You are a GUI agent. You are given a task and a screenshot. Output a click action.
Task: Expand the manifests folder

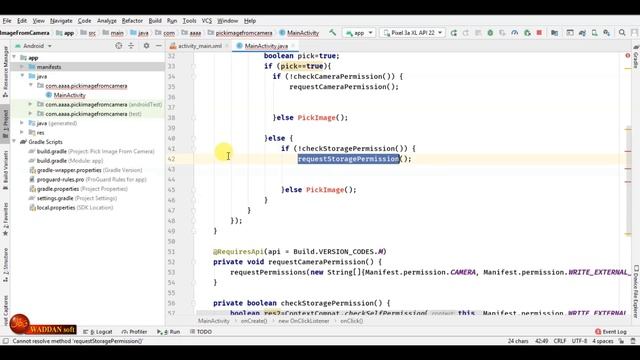pyautogui.click(x=22, y=67)
